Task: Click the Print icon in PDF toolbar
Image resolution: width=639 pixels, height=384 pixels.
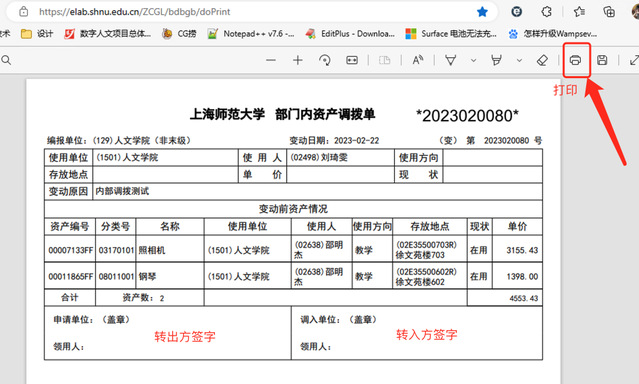Action: click(x=575, y=60)
